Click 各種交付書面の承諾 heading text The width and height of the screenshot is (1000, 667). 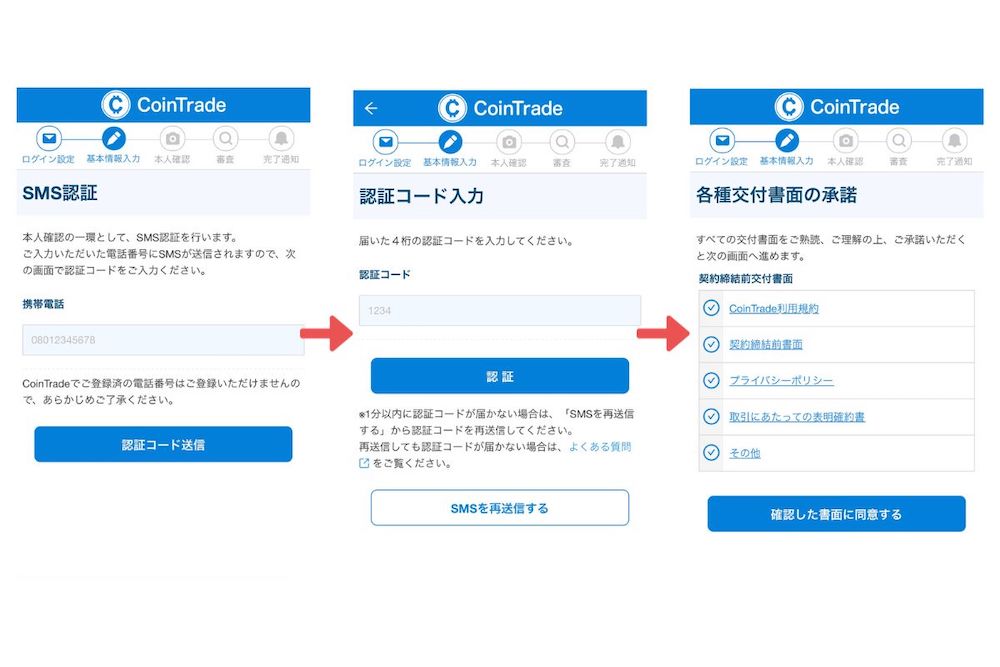pyautogui.click(x=776, y=195)
